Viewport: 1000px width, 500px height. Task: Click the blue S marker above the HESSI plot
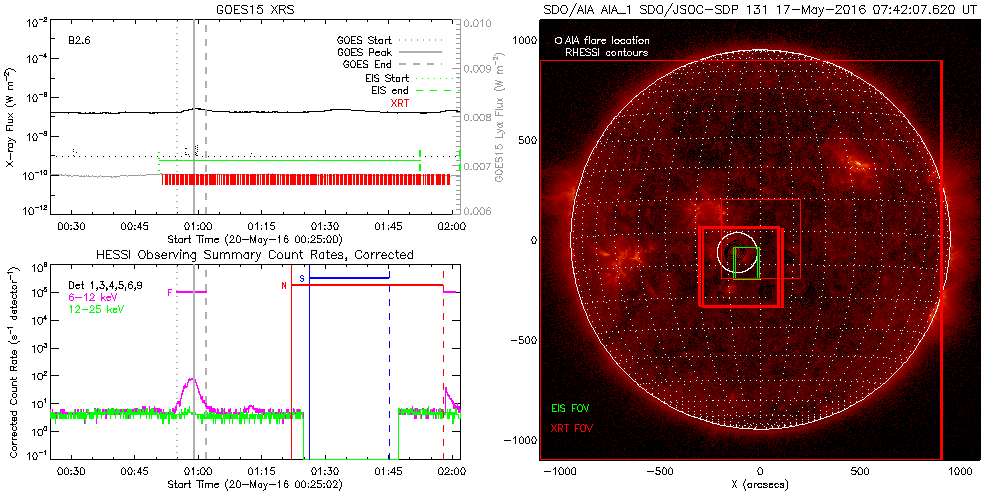301,276
